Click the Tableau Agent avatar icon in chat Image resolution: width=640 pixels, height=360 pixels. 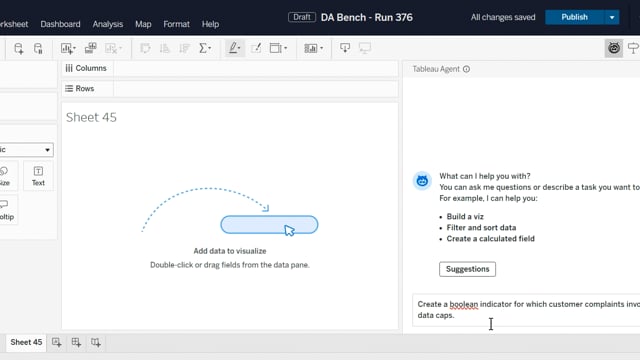pyautogui.click(x=422, y=180)
